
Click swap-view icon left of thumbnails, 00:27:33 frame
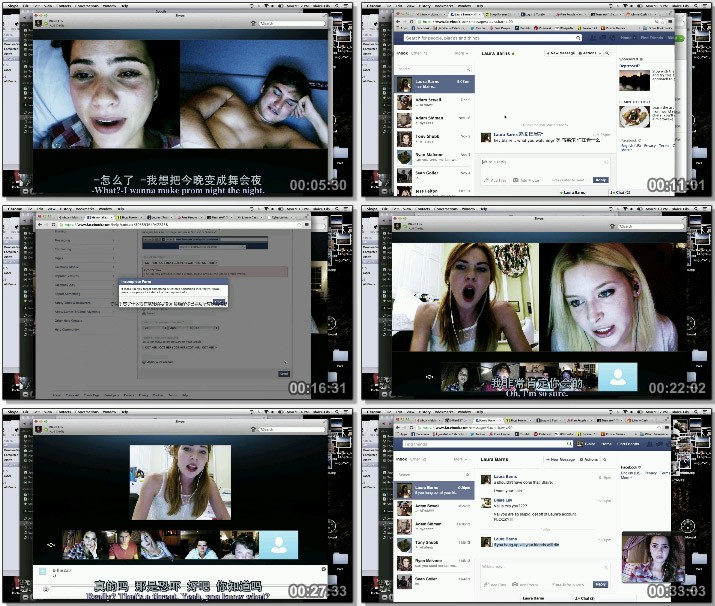pos(51,544)
